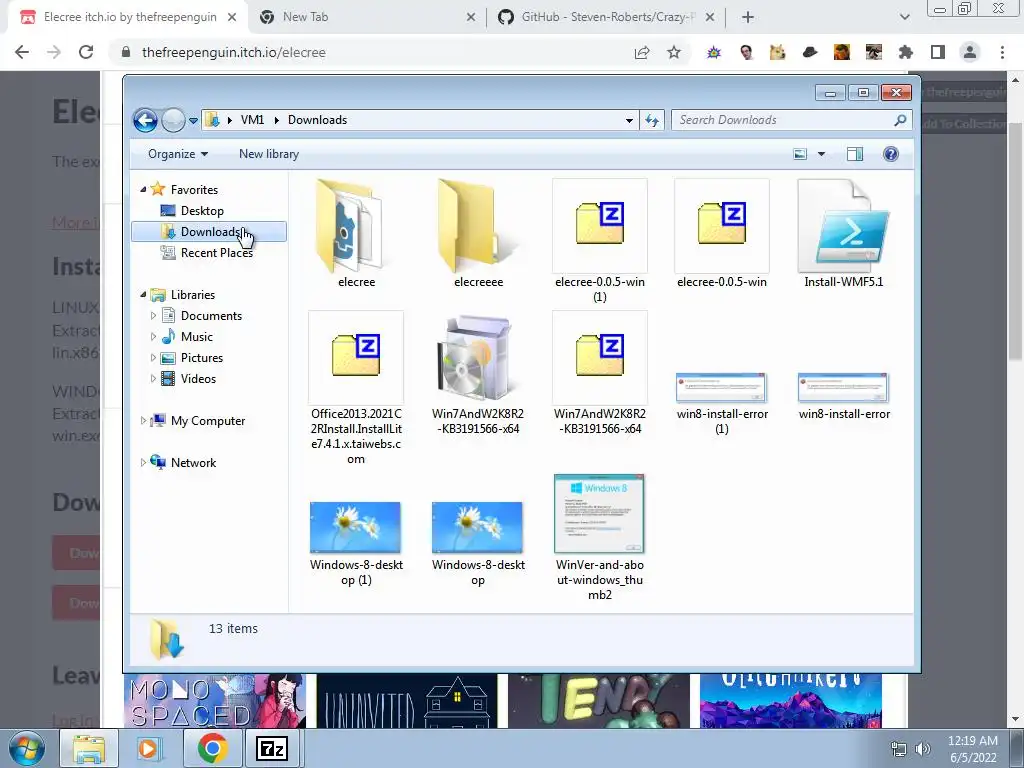Expand the Pictures library
Screen dimensions: 1024x768
(153, 358)
